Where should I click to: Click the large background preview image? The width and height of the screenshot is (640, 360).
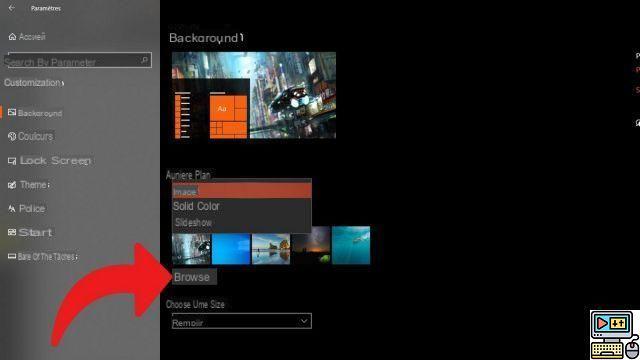tap(254, 95)
